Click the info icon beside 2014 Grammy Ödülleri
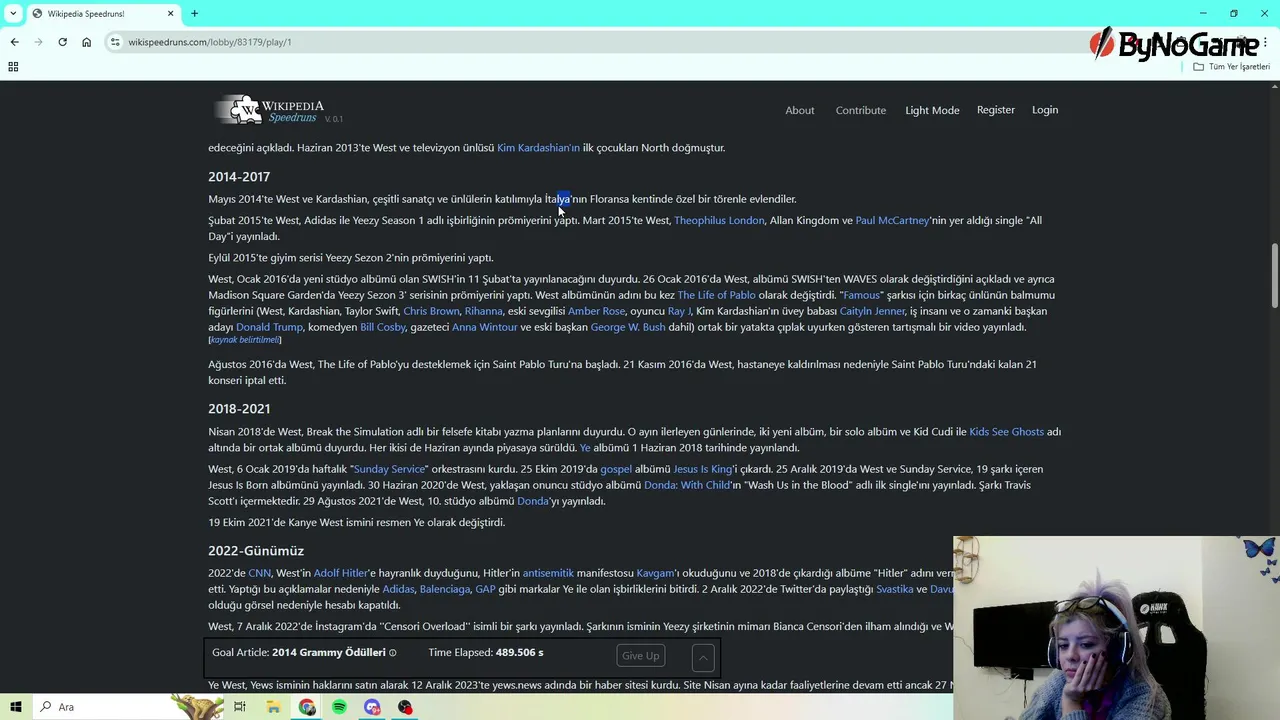The height and width of the screenshot is (720, 1280). 393,653
